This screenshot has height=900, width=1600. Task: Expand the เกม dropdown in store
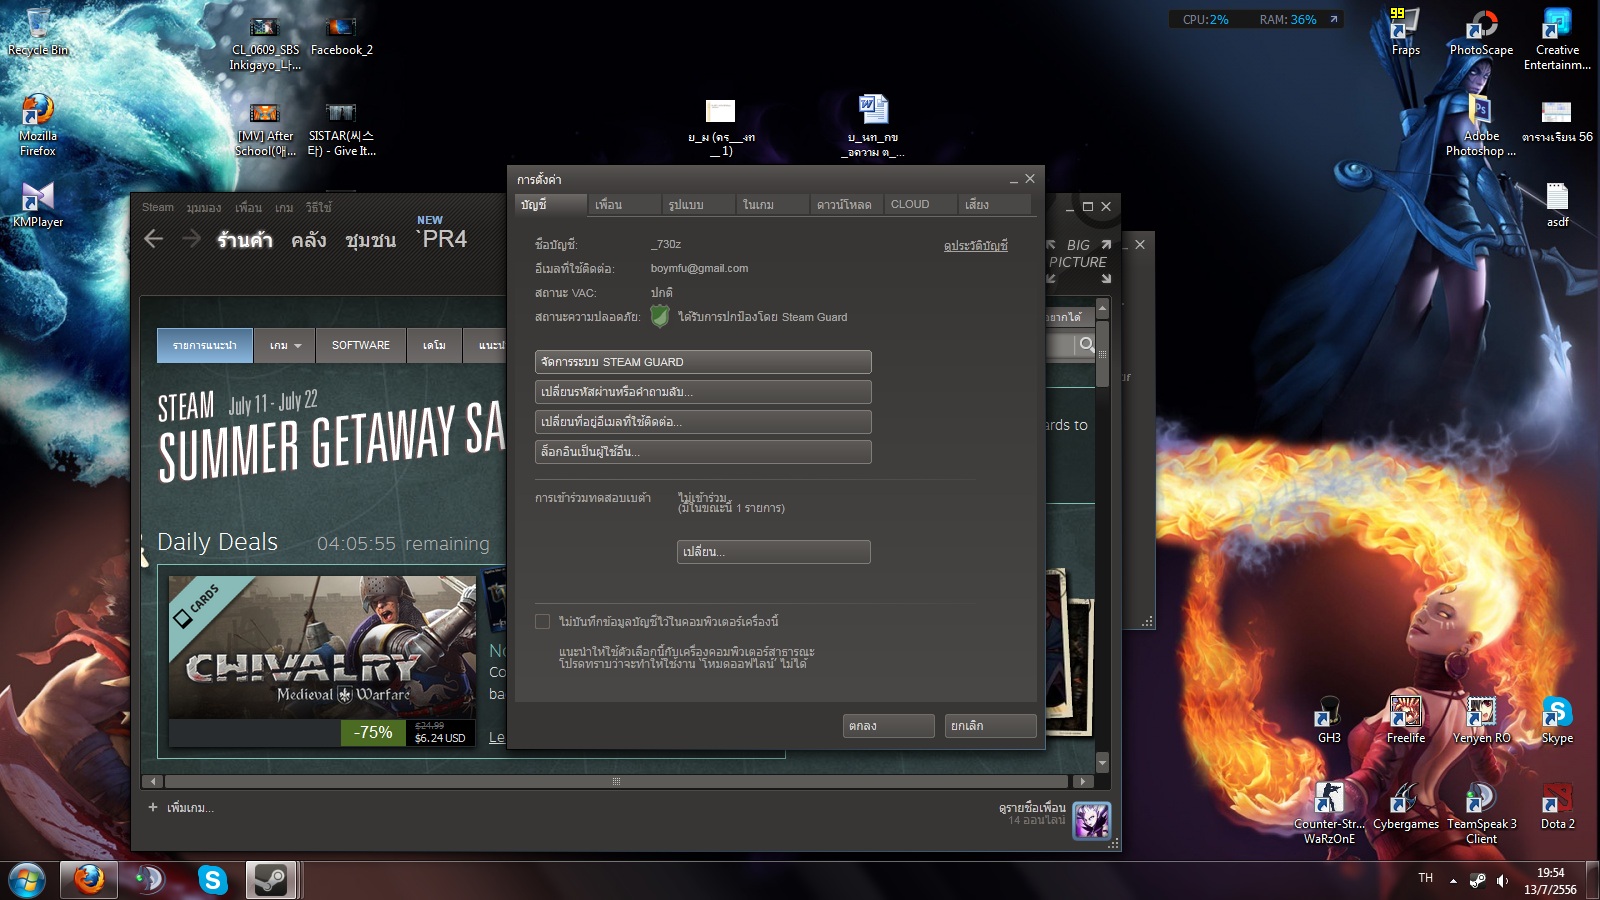285,345
